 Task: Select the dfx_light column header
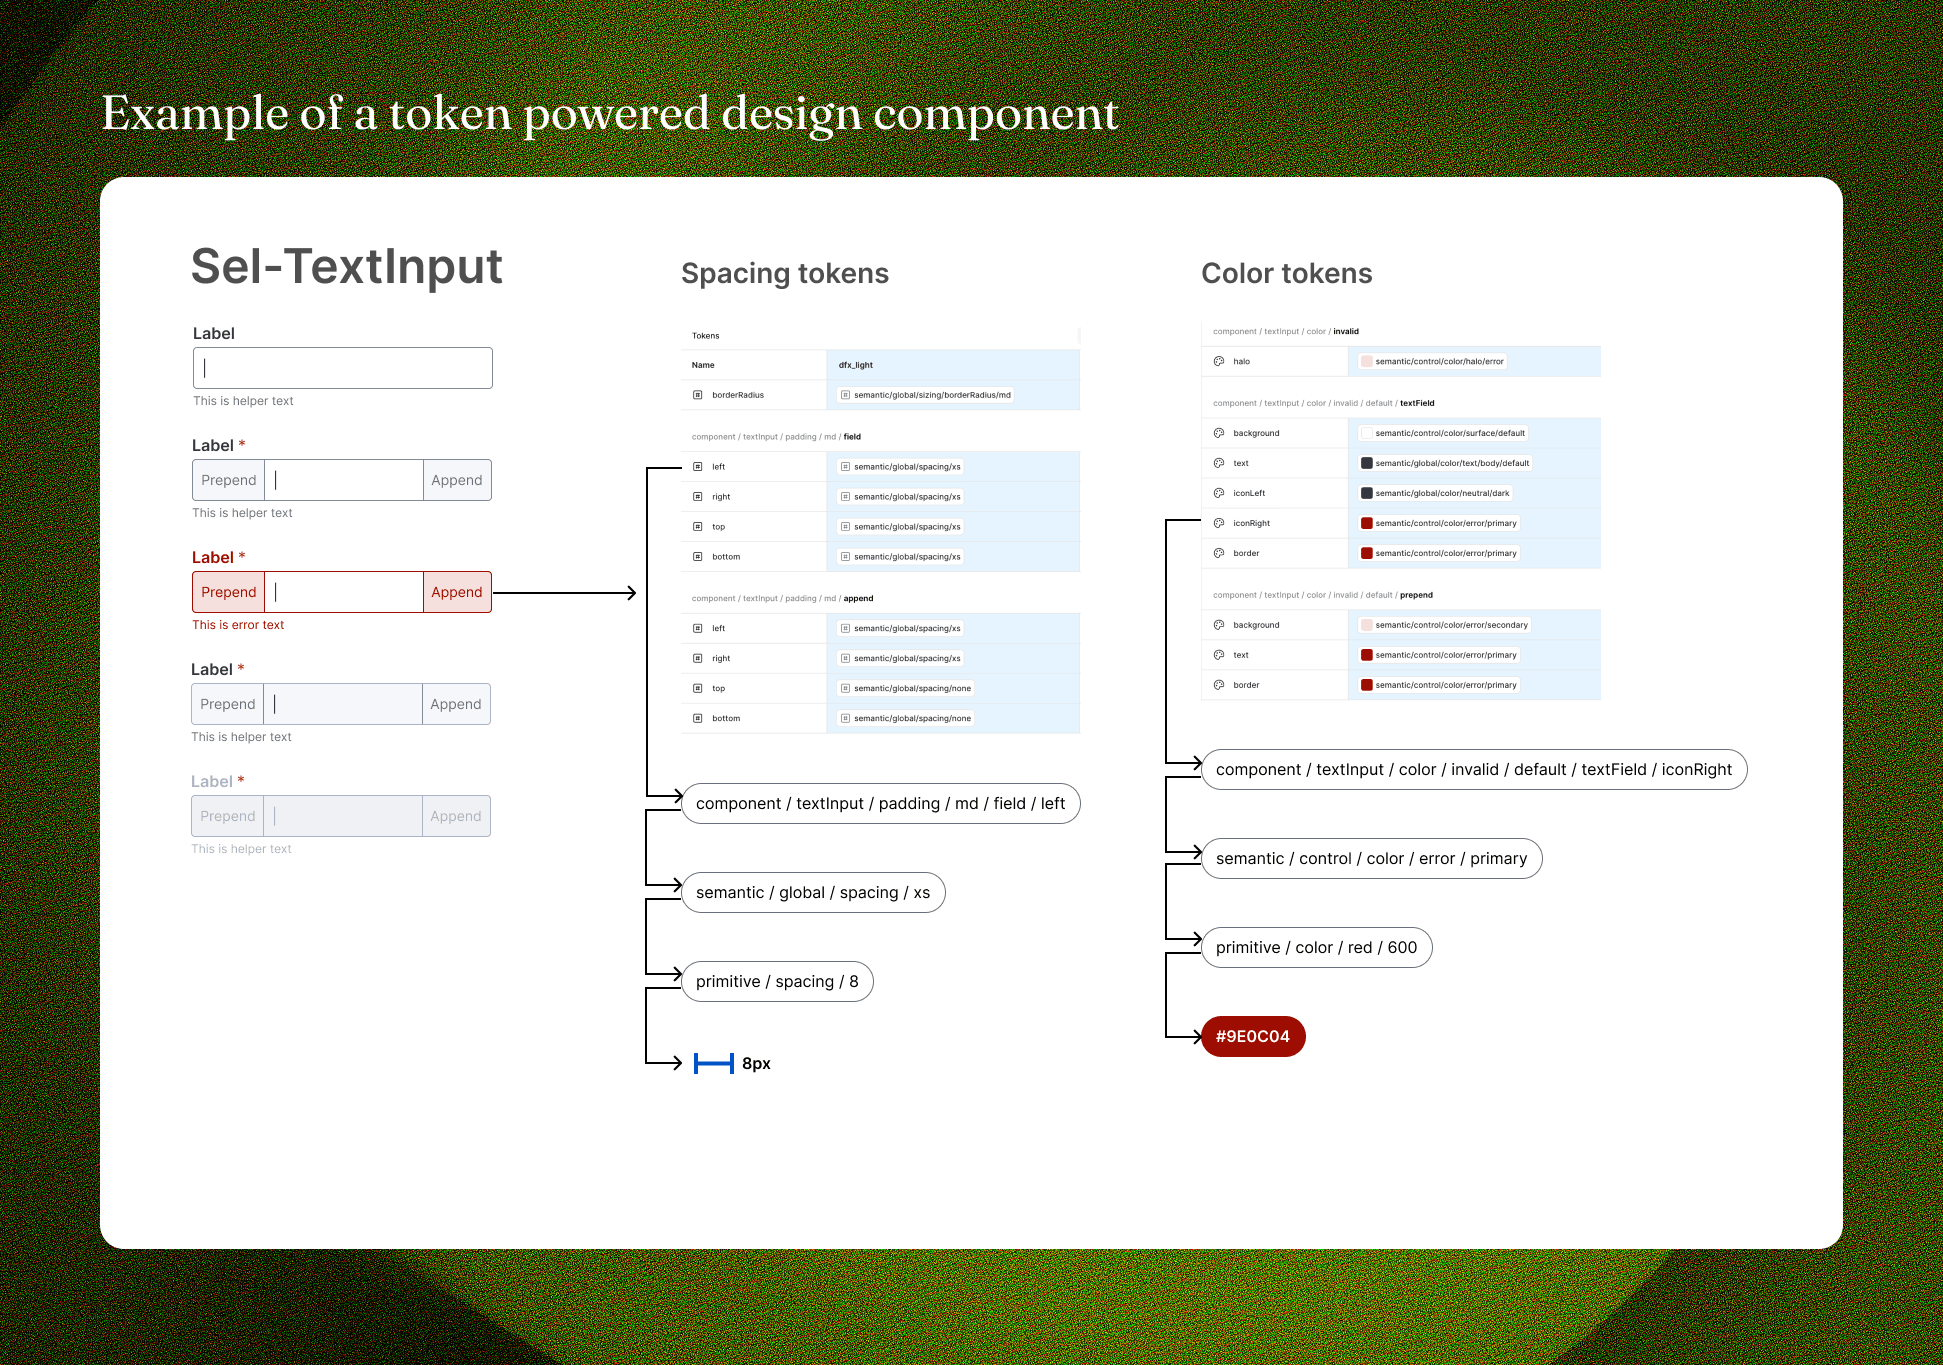point(856,365)
